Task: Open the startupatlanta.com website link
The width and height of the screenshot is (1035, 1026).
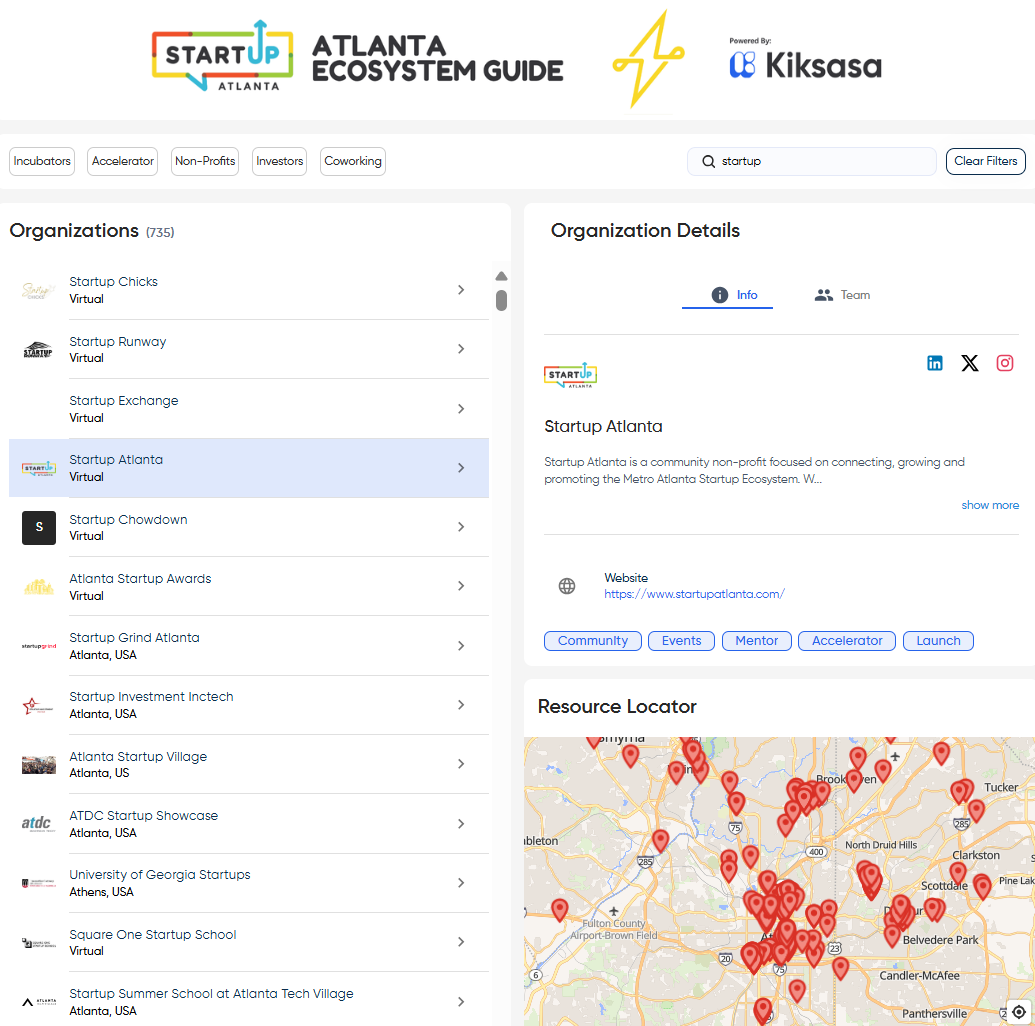Action: [694, 593]
